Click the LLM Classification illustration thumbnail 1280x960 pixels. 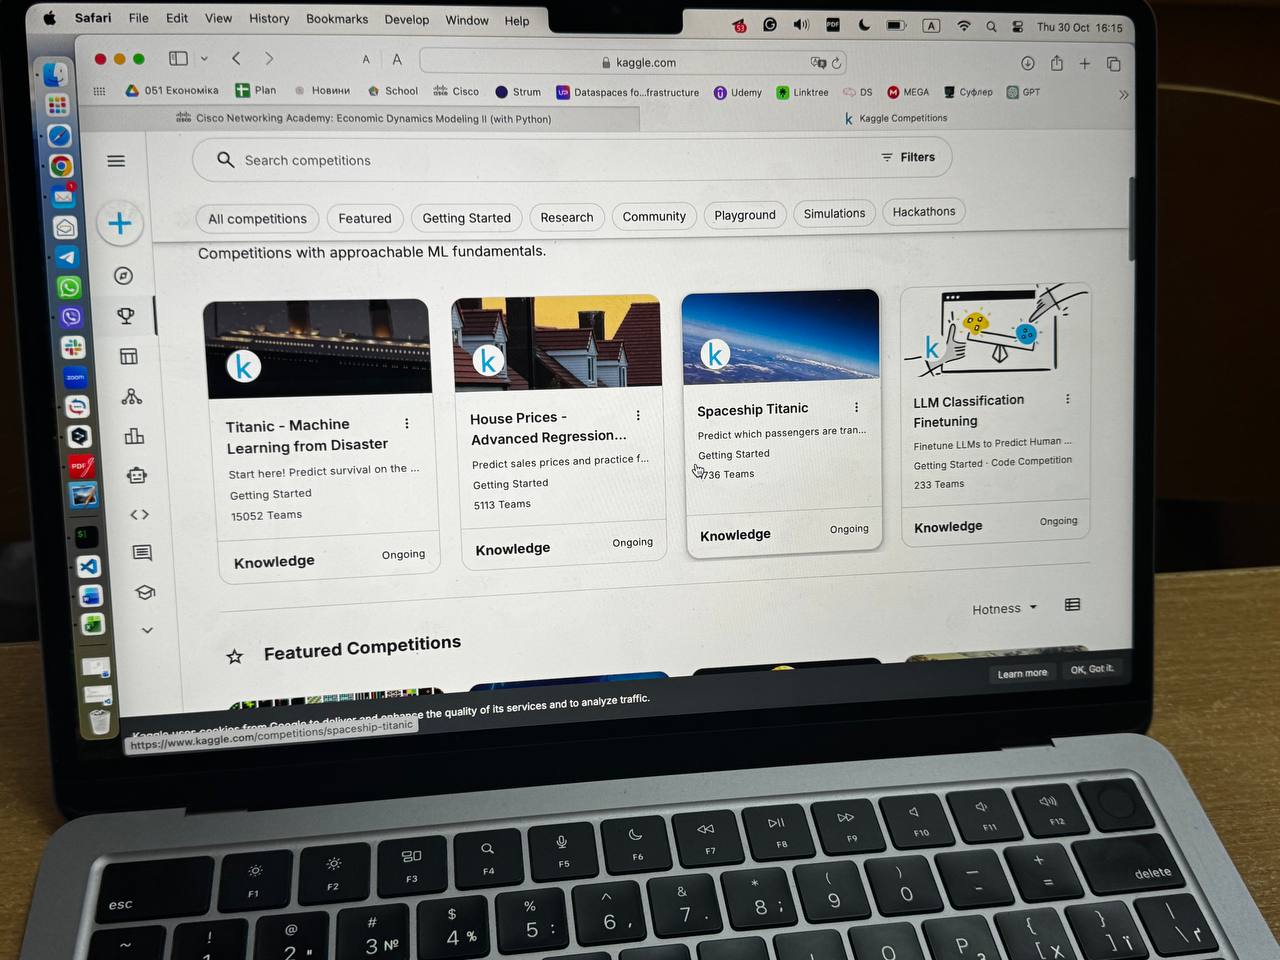[996, 330]
